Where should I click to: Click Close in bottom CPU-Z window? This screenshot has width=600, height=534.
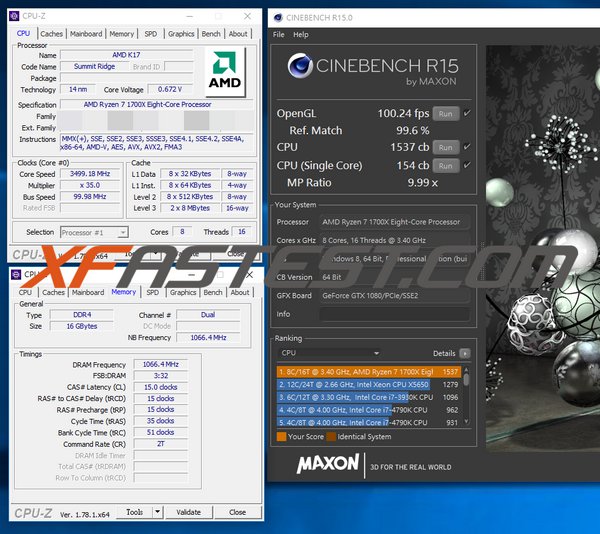(x=237, y=512)
